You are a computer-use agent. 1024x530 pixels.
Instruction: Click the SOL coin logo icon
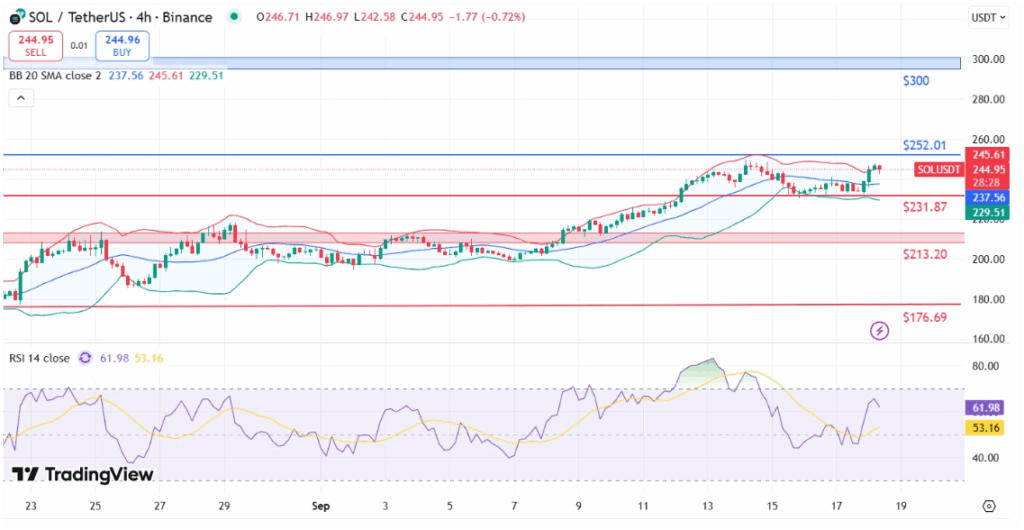click(17, 17)
